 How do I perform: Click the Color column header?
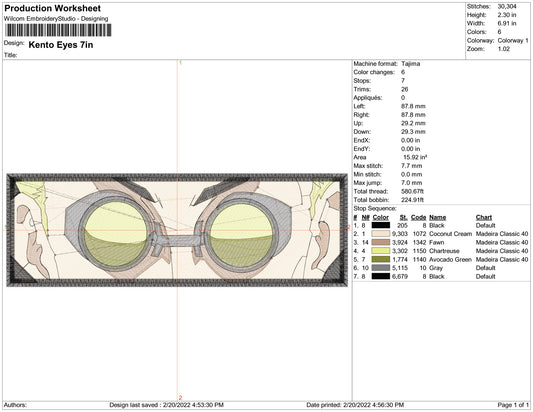380,217
